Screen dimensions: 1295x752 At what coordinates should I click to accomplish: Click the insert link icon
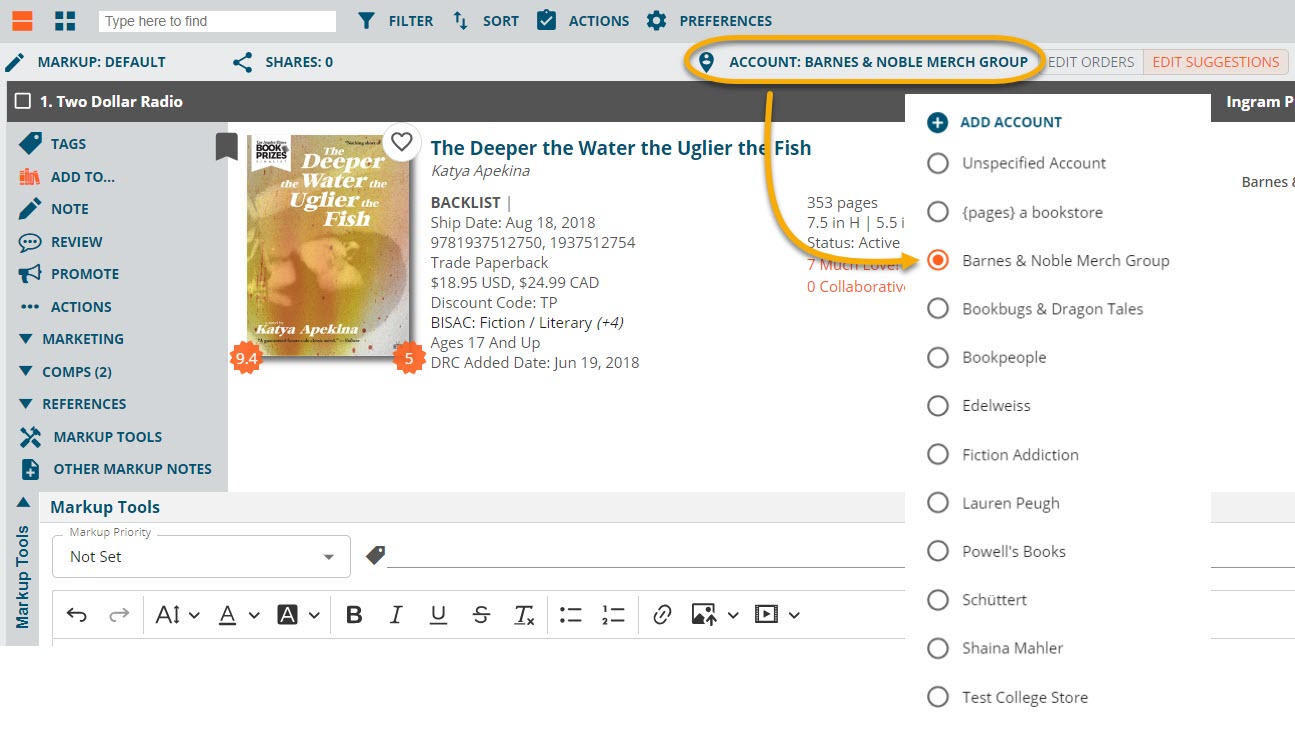(662, 615)
